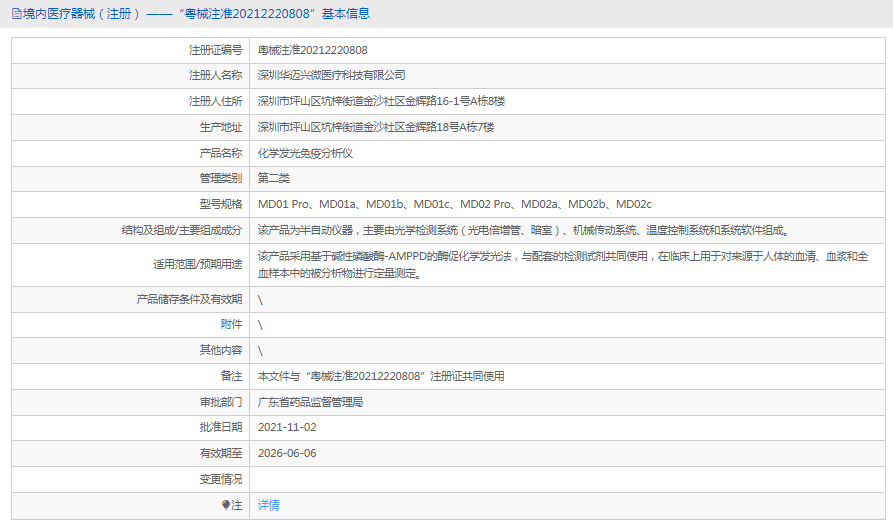
Task: Click the 审批部门 label
Action: pos(220,402)
